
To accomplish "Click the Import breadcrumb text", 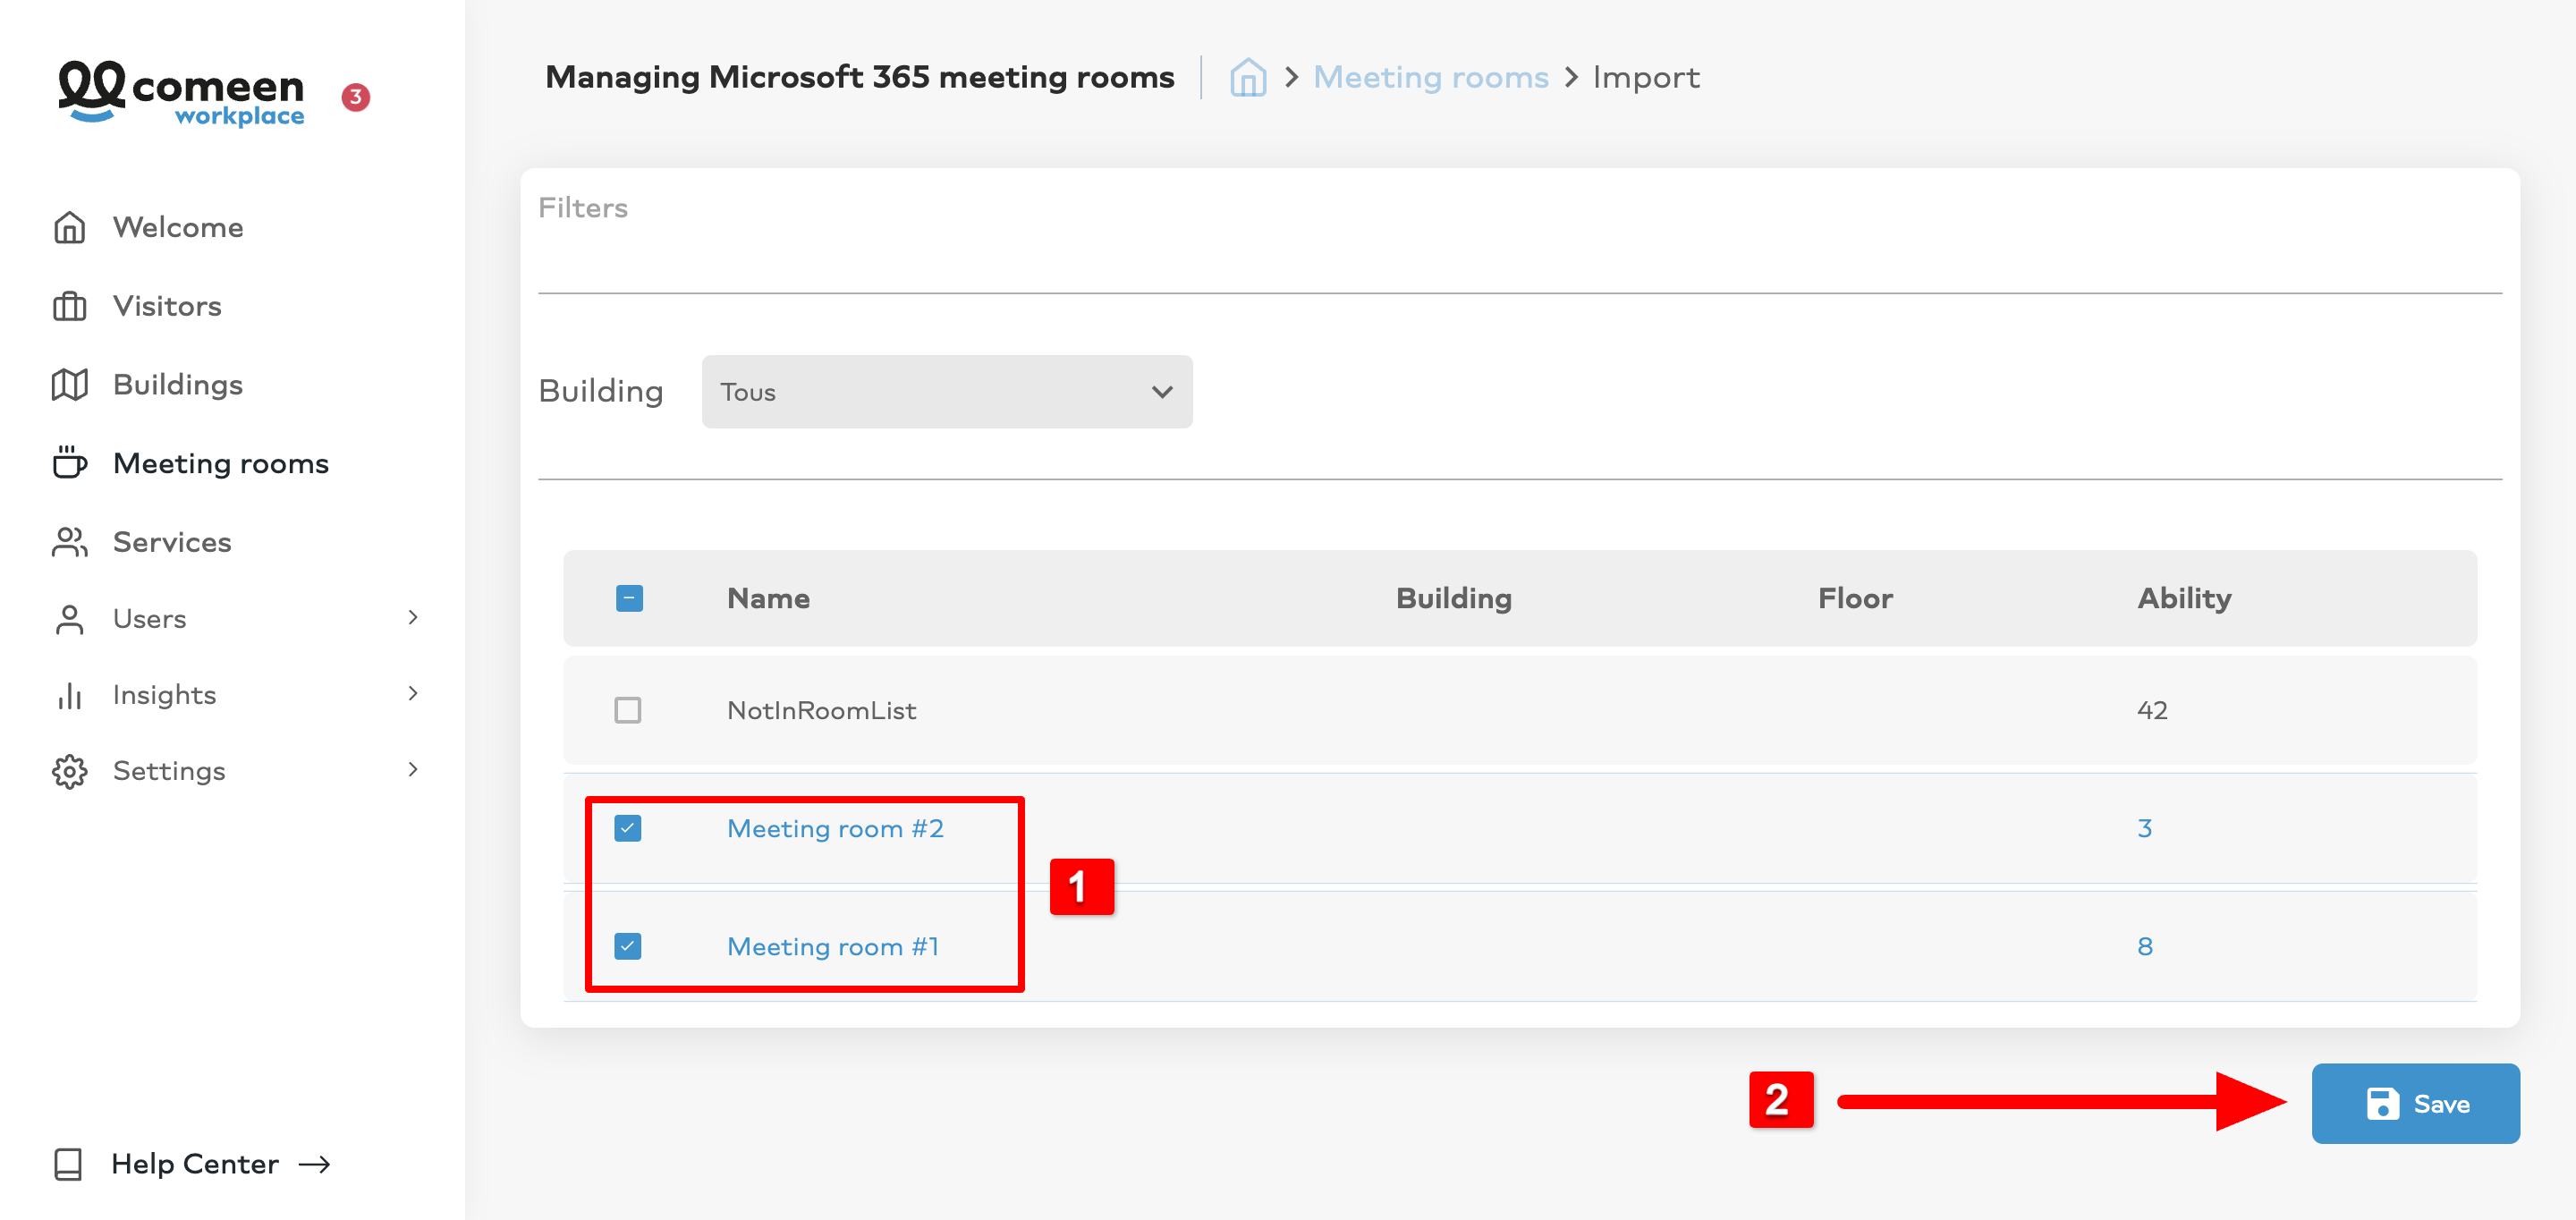I will [x=1646, y=77].
